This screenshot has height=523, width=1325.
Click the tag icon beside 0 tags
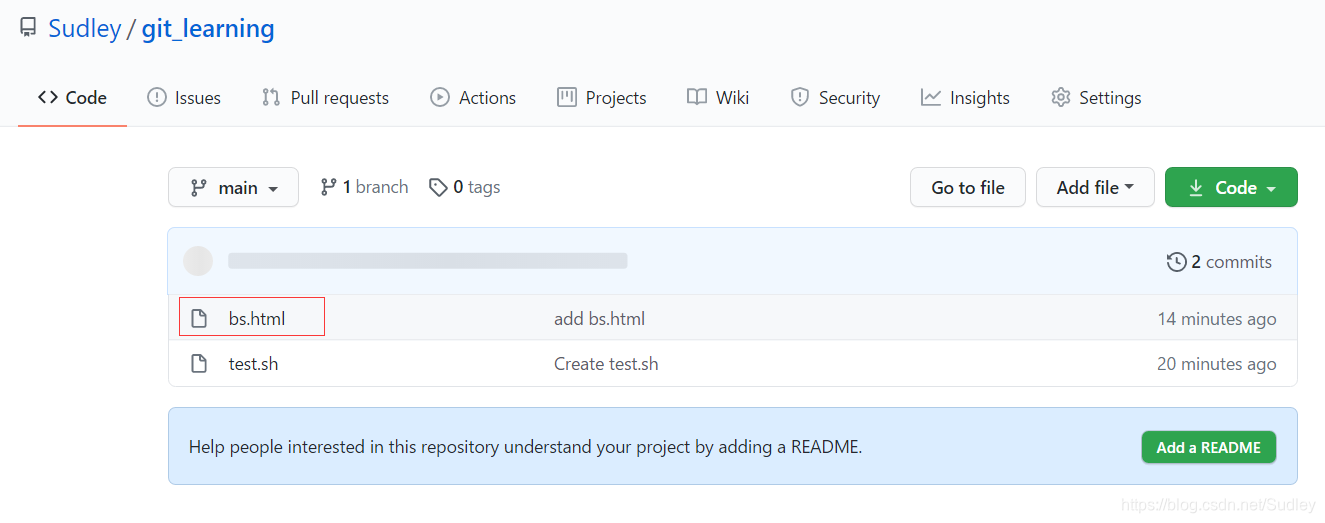point(438,187)
